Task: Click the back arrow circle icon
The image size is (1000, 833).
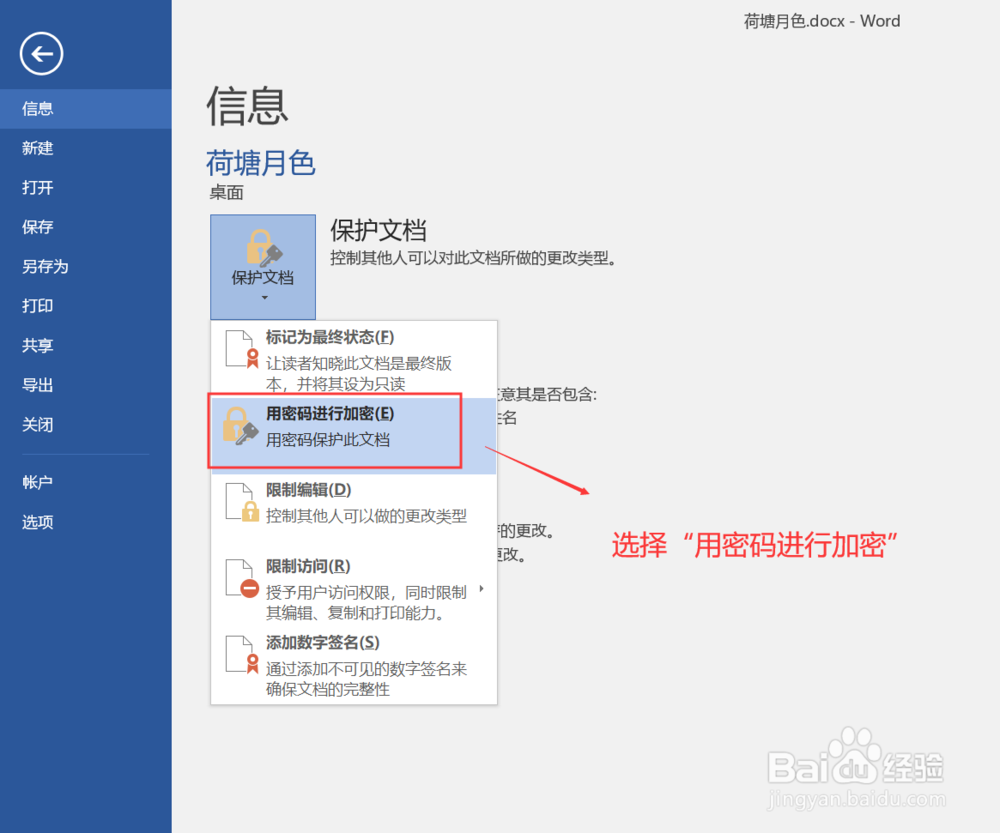Action: click(x=41, y=54)
